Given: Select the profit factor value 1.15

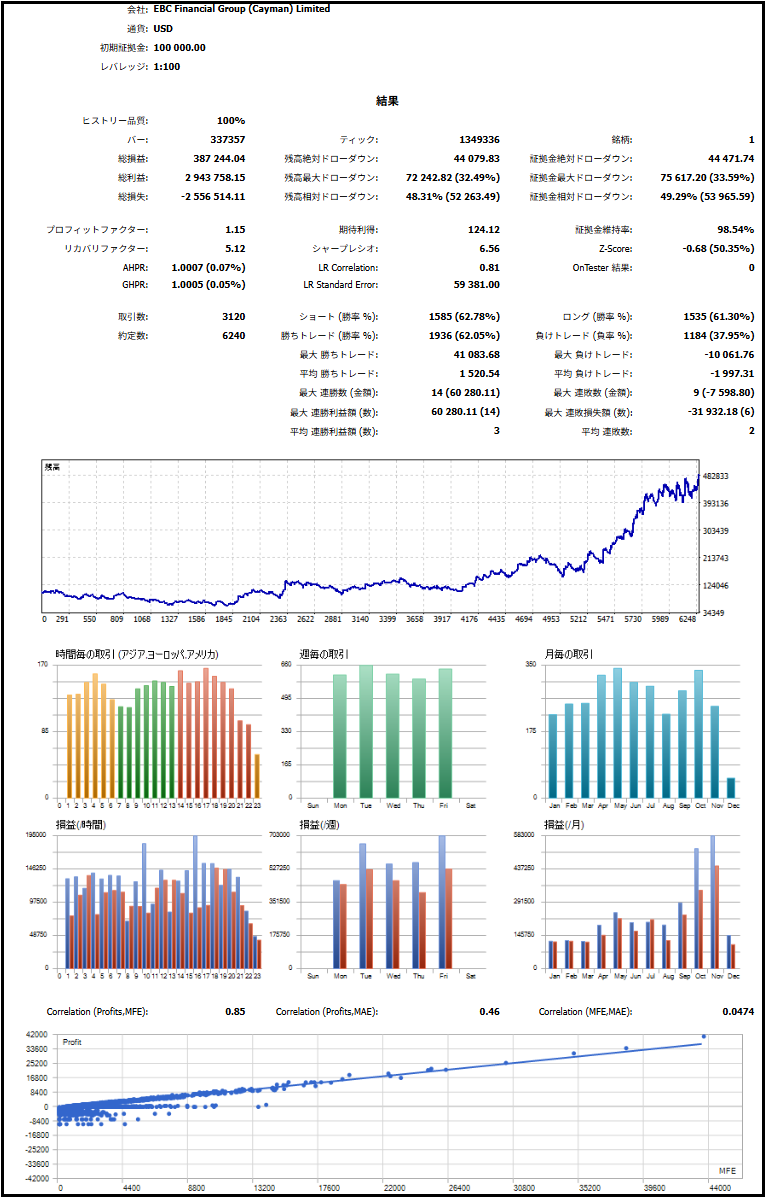Looking at the screenshot, I should pos(234,230).
